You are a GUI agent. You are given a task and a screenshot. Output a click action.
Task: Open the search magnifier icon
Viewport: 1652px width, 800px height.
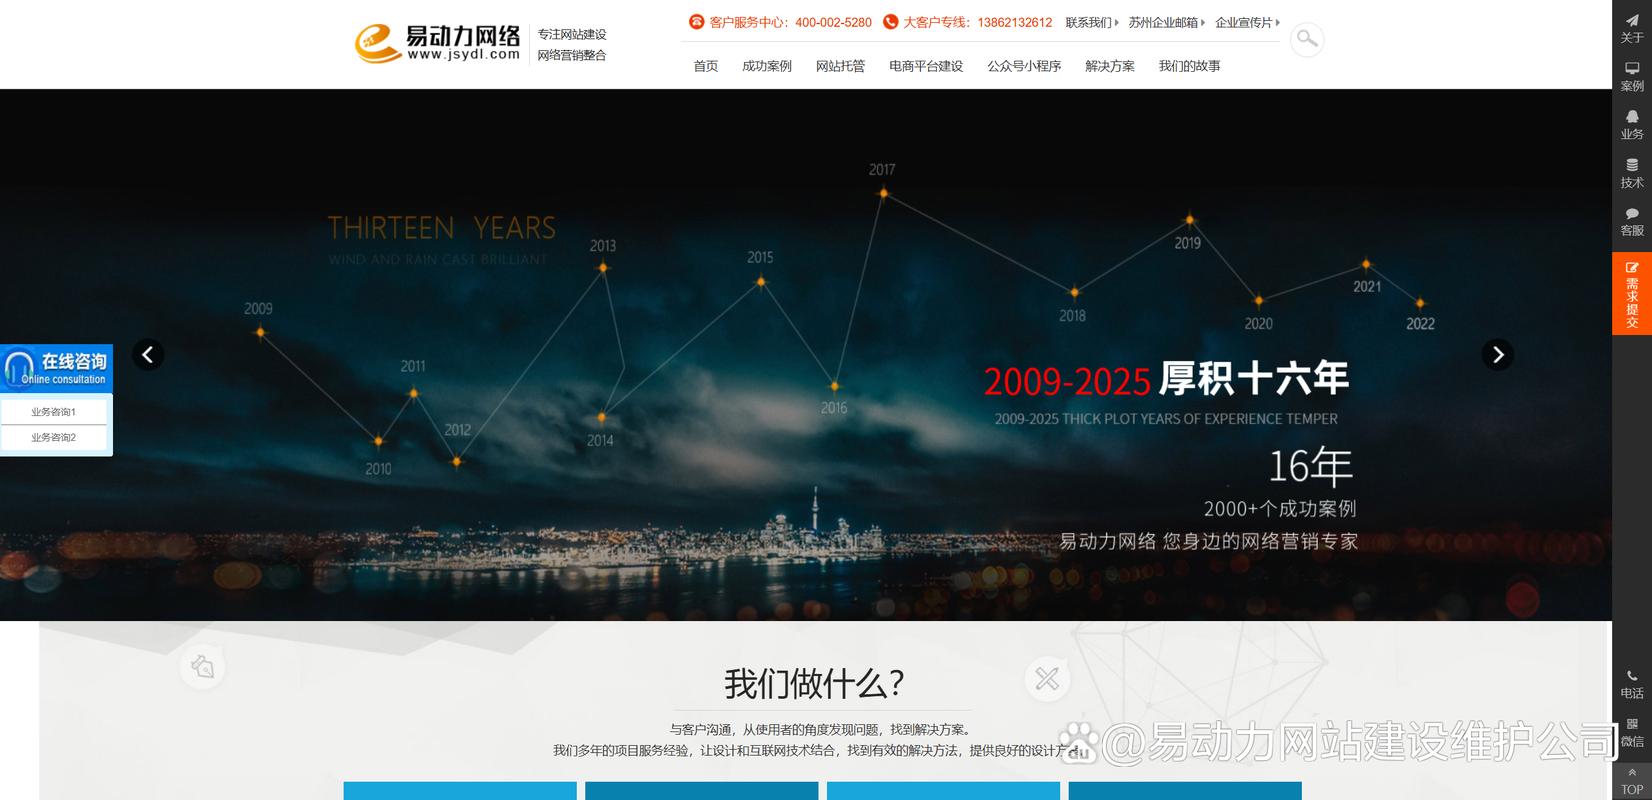1306,39
